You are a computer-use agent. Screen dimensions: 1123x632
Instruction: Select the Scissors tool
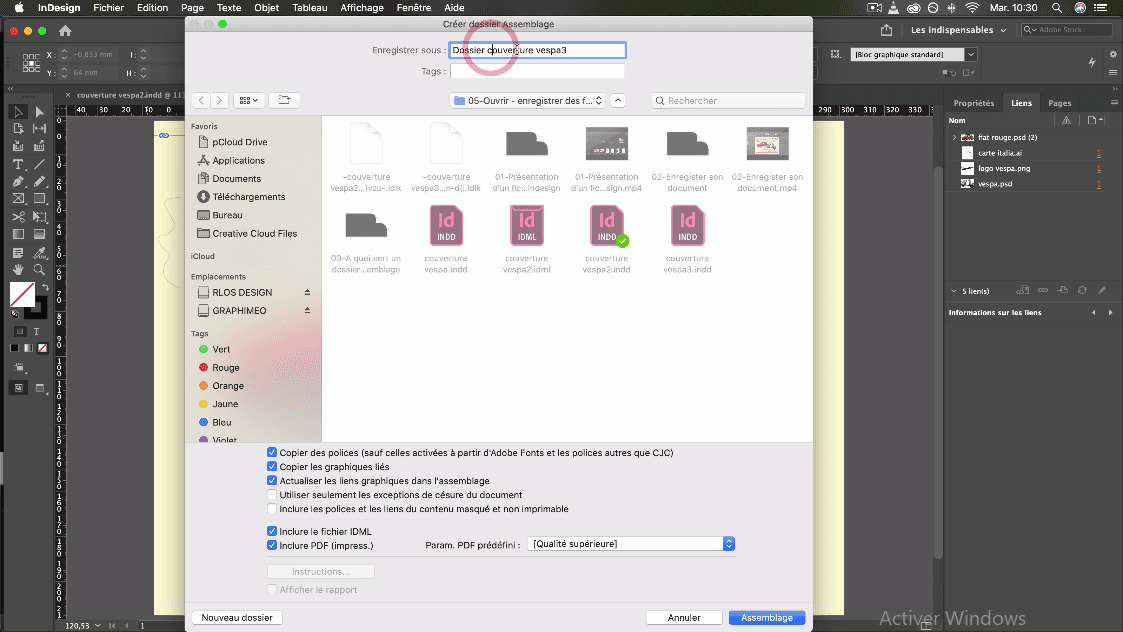[x=18, y=217]
